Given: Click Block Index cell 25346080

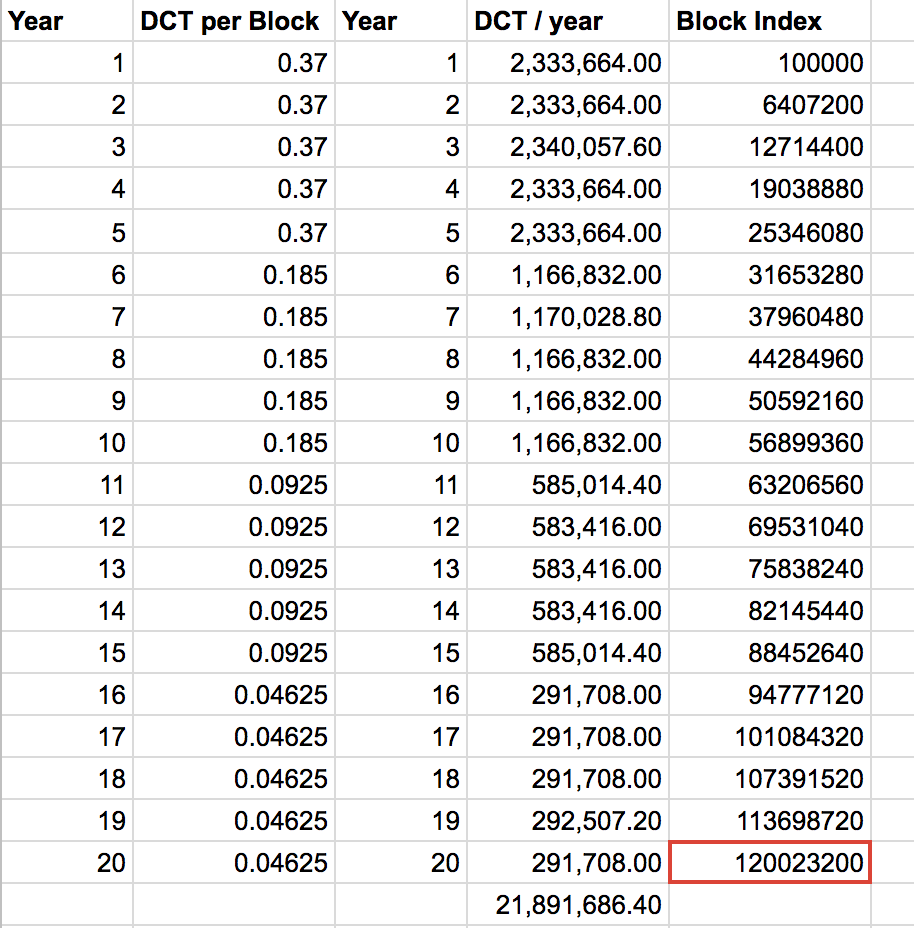Looking at the screenshot, I should [770, 232].
